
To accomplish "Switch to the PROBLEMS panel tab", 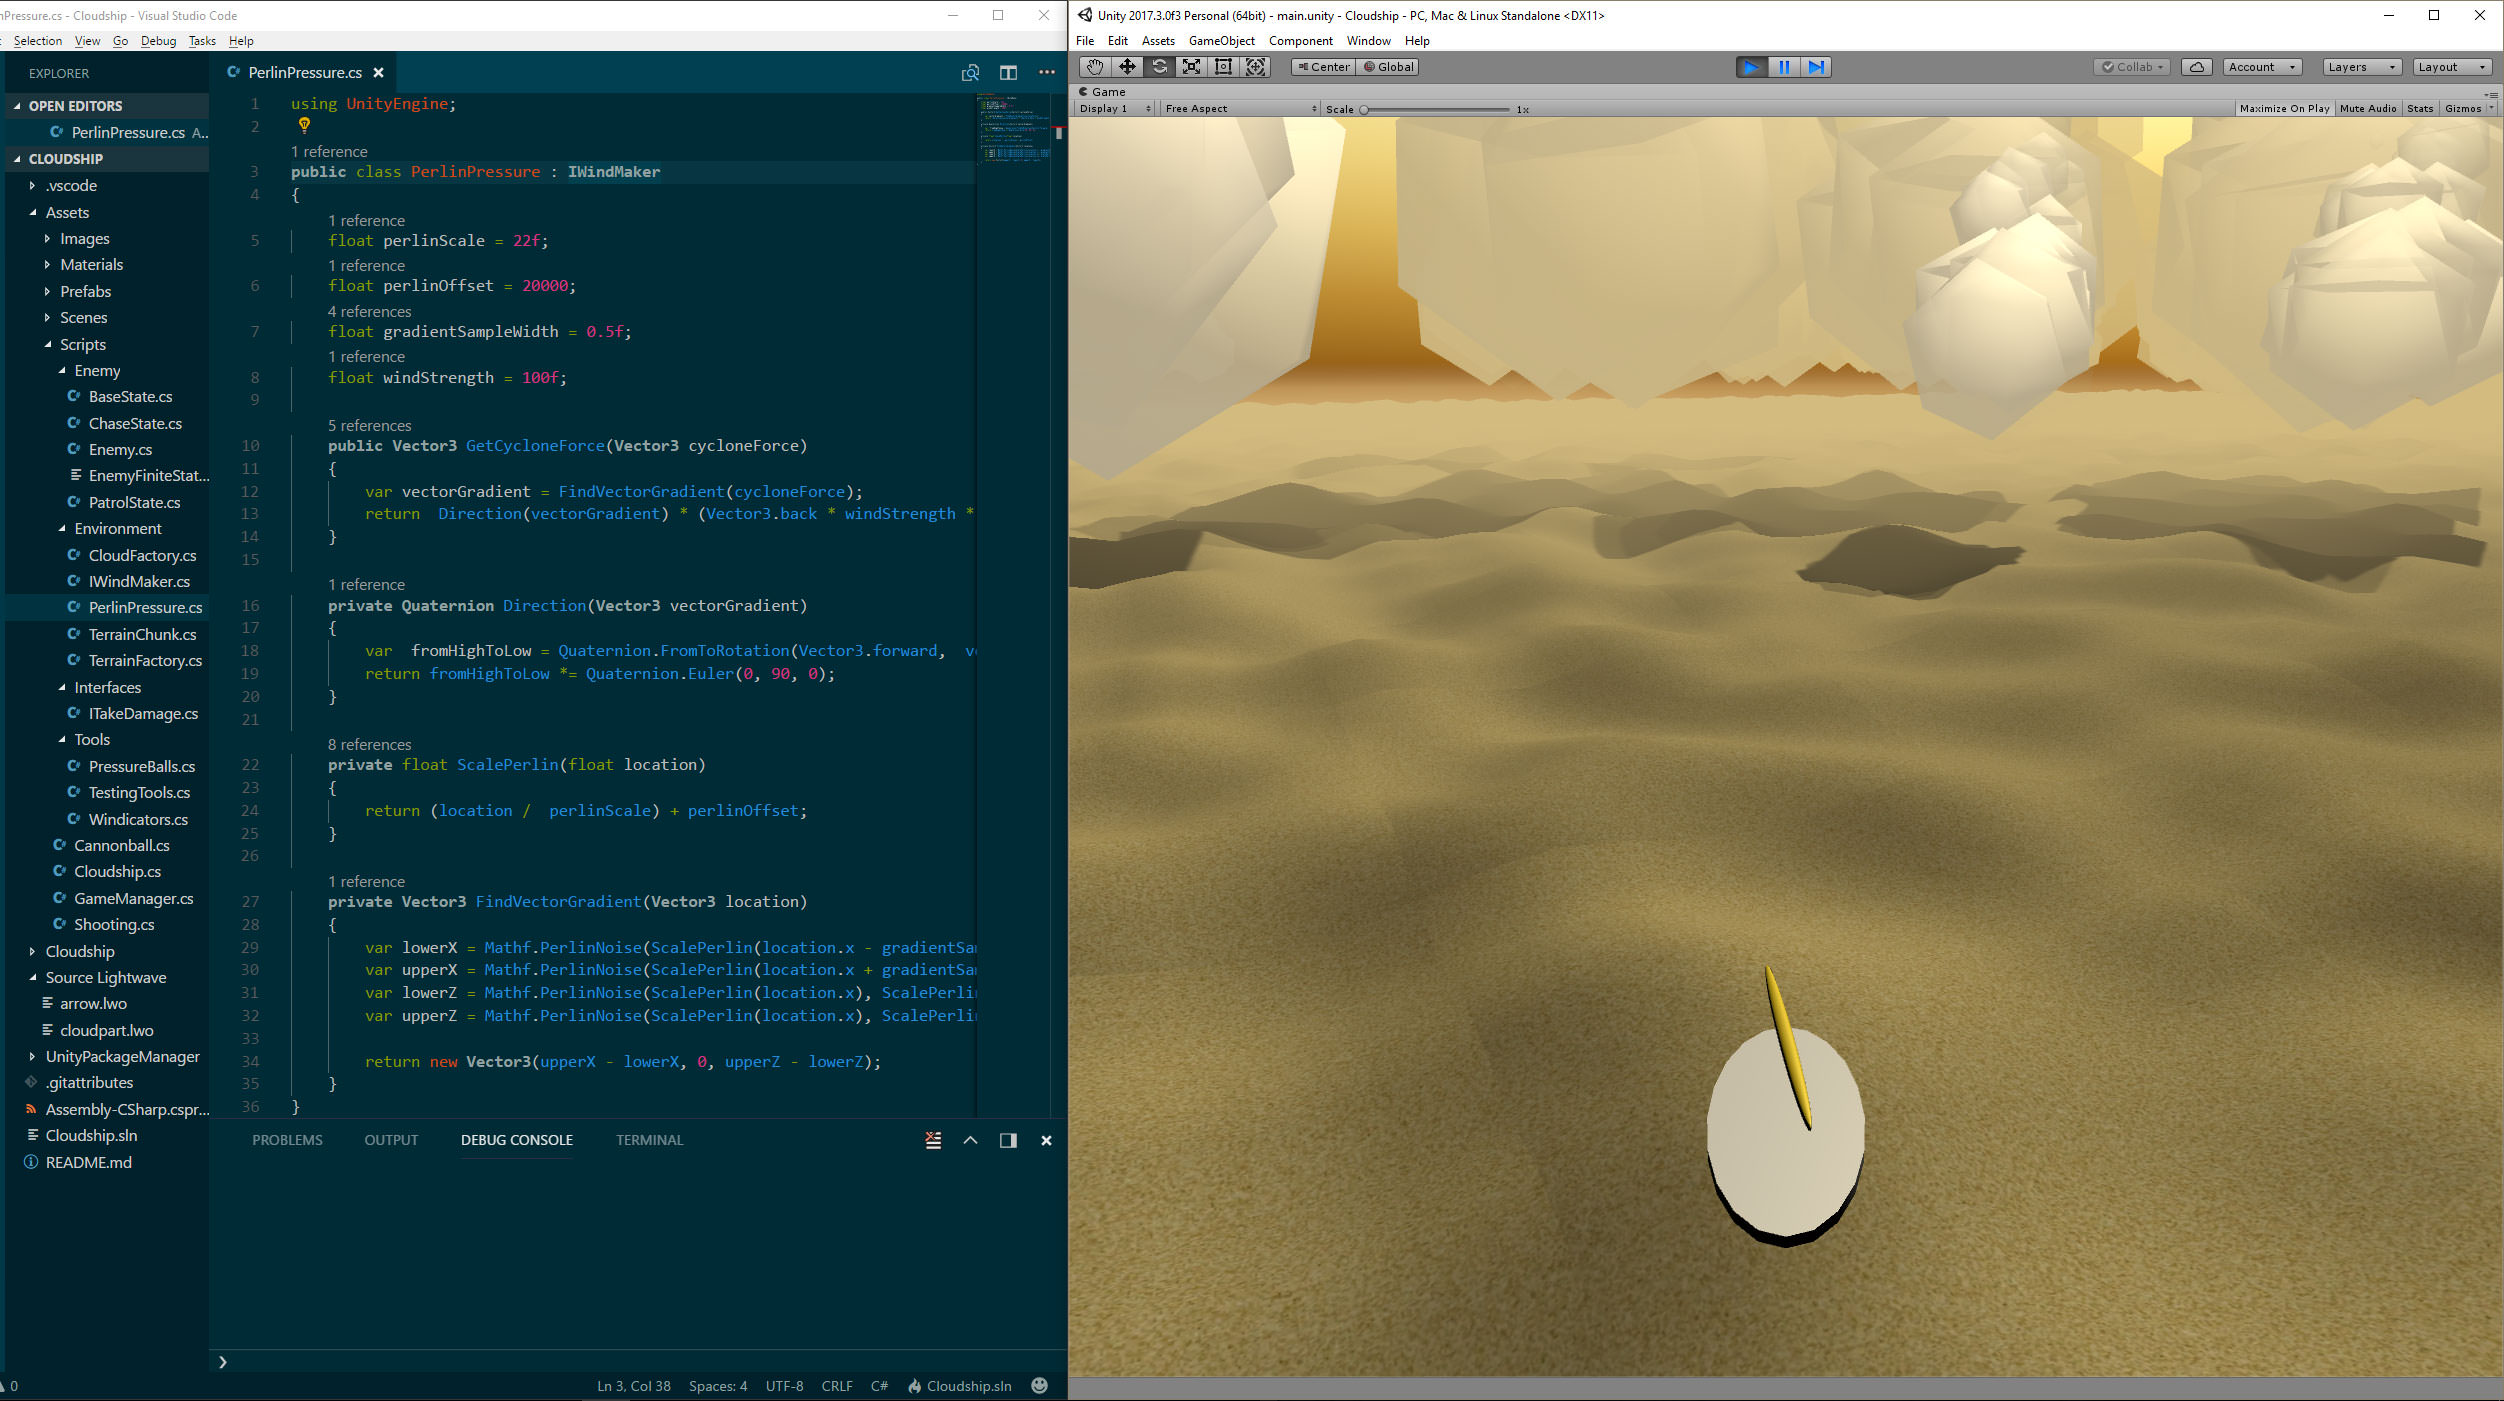I will pos(287,1140).
